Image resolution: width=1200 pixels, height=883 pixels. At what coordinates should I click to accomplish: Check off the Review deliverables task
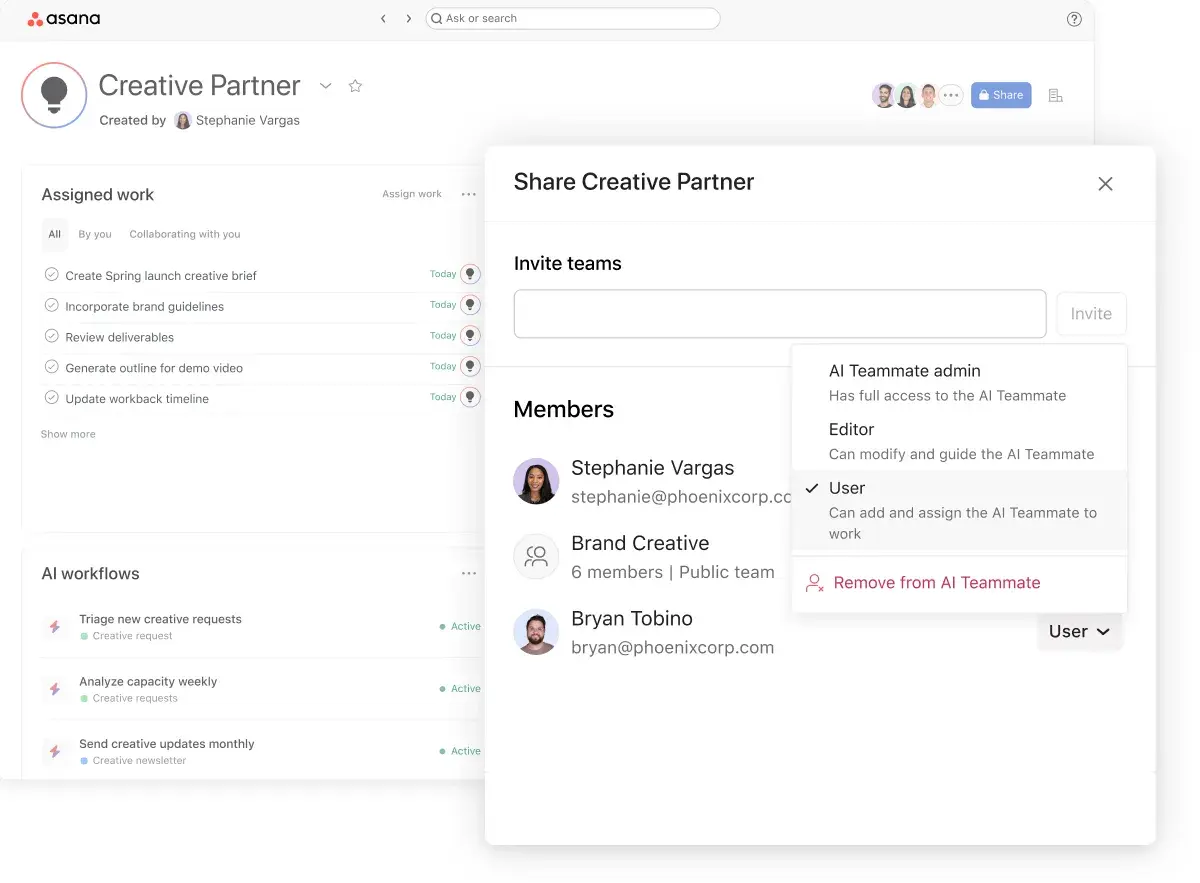pos(52,336)
